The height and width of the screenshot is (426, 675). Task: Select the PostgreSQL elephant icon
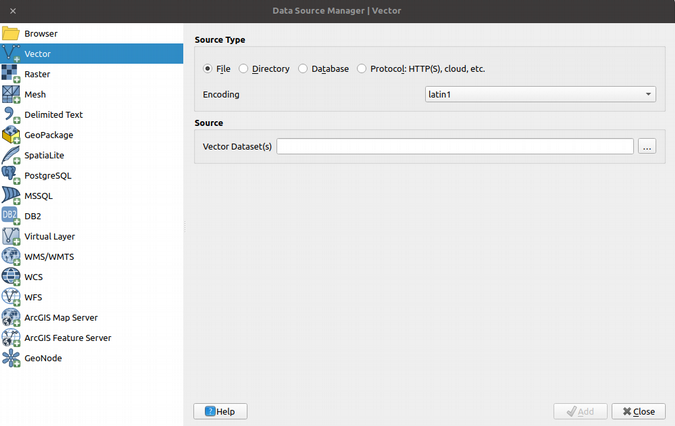pyautogui.click(x=11, y=176)
